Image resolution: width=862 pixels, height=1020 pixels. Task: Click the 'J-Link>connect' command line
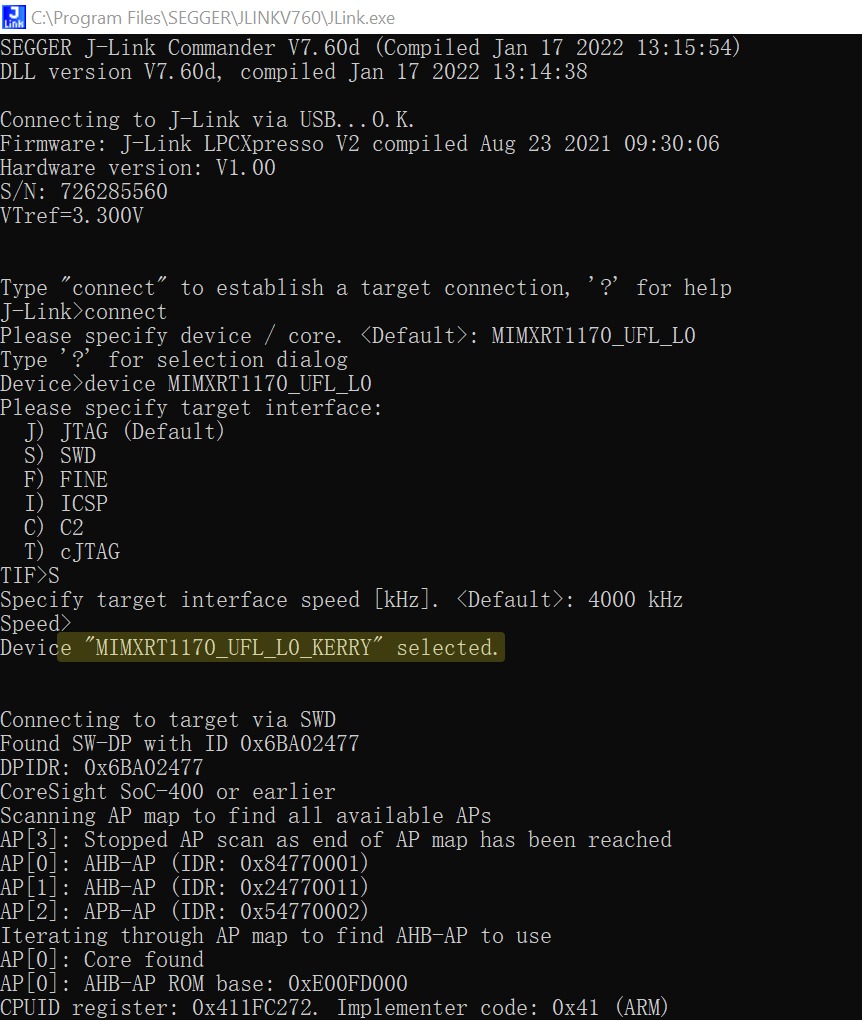click(x=84, y=312)
